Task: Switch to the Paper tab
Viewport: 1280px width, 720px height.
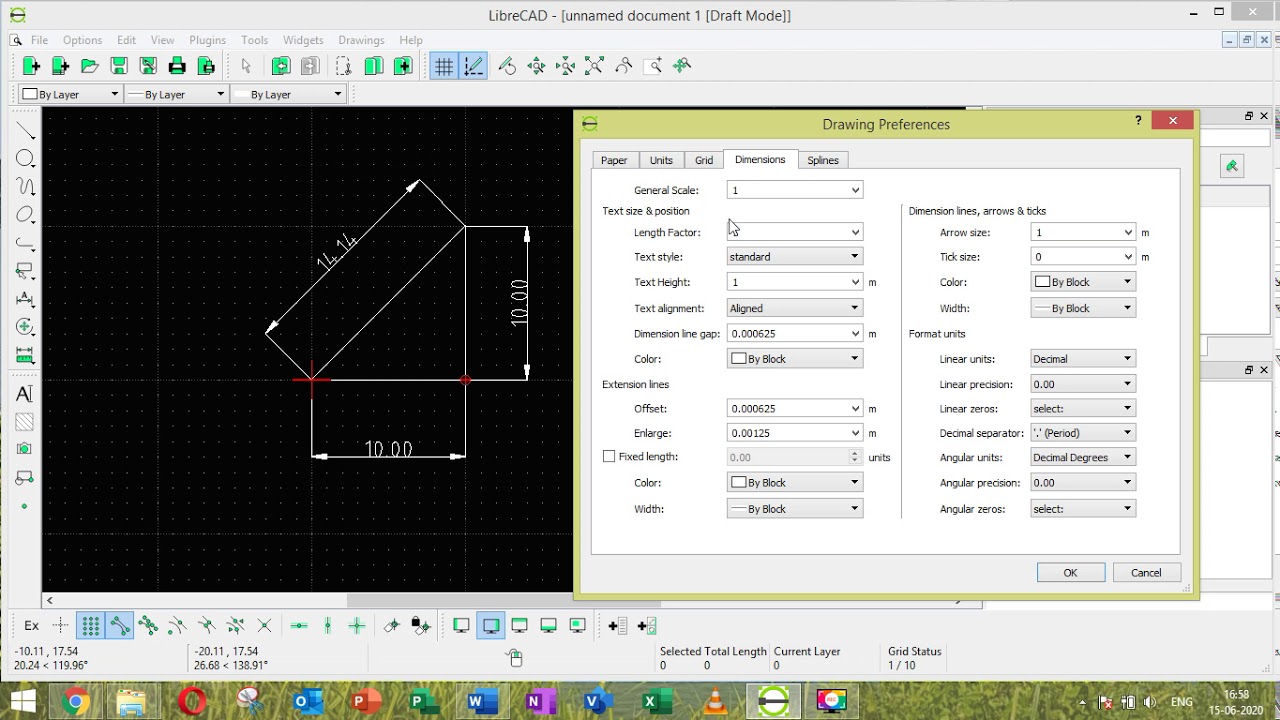Action: pos(614,160)
